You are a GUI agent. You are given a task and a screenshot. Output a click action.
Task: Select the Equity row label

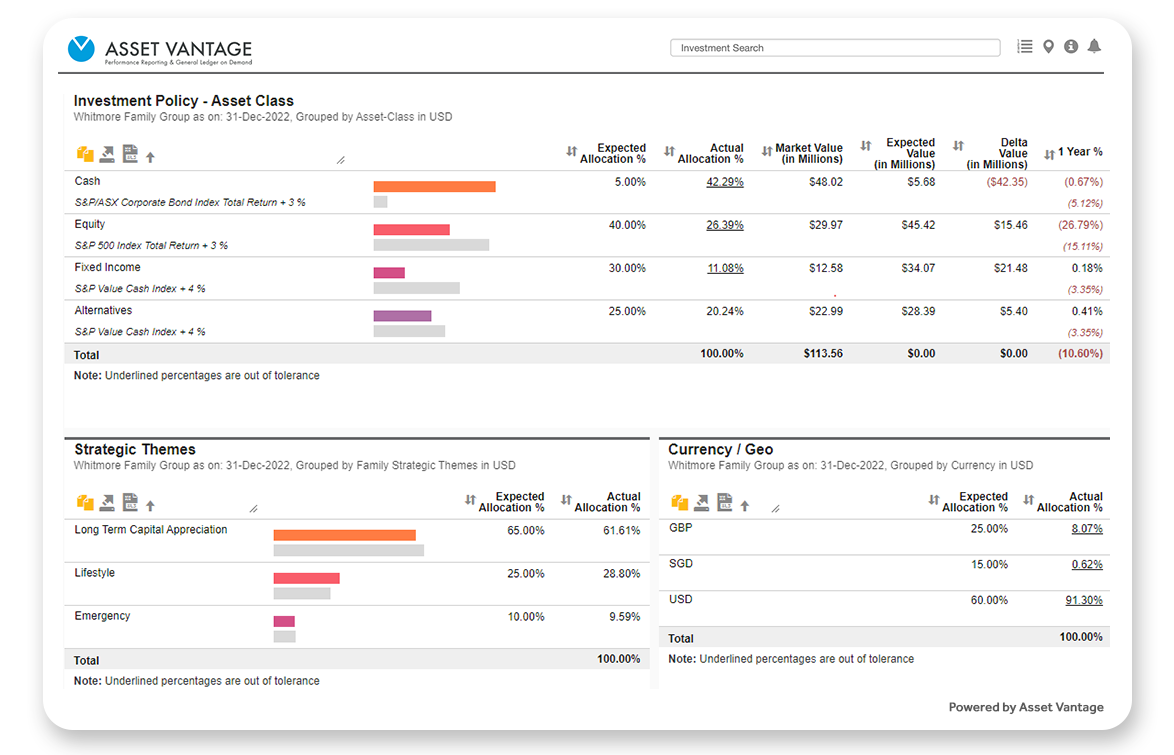[90, 224]
